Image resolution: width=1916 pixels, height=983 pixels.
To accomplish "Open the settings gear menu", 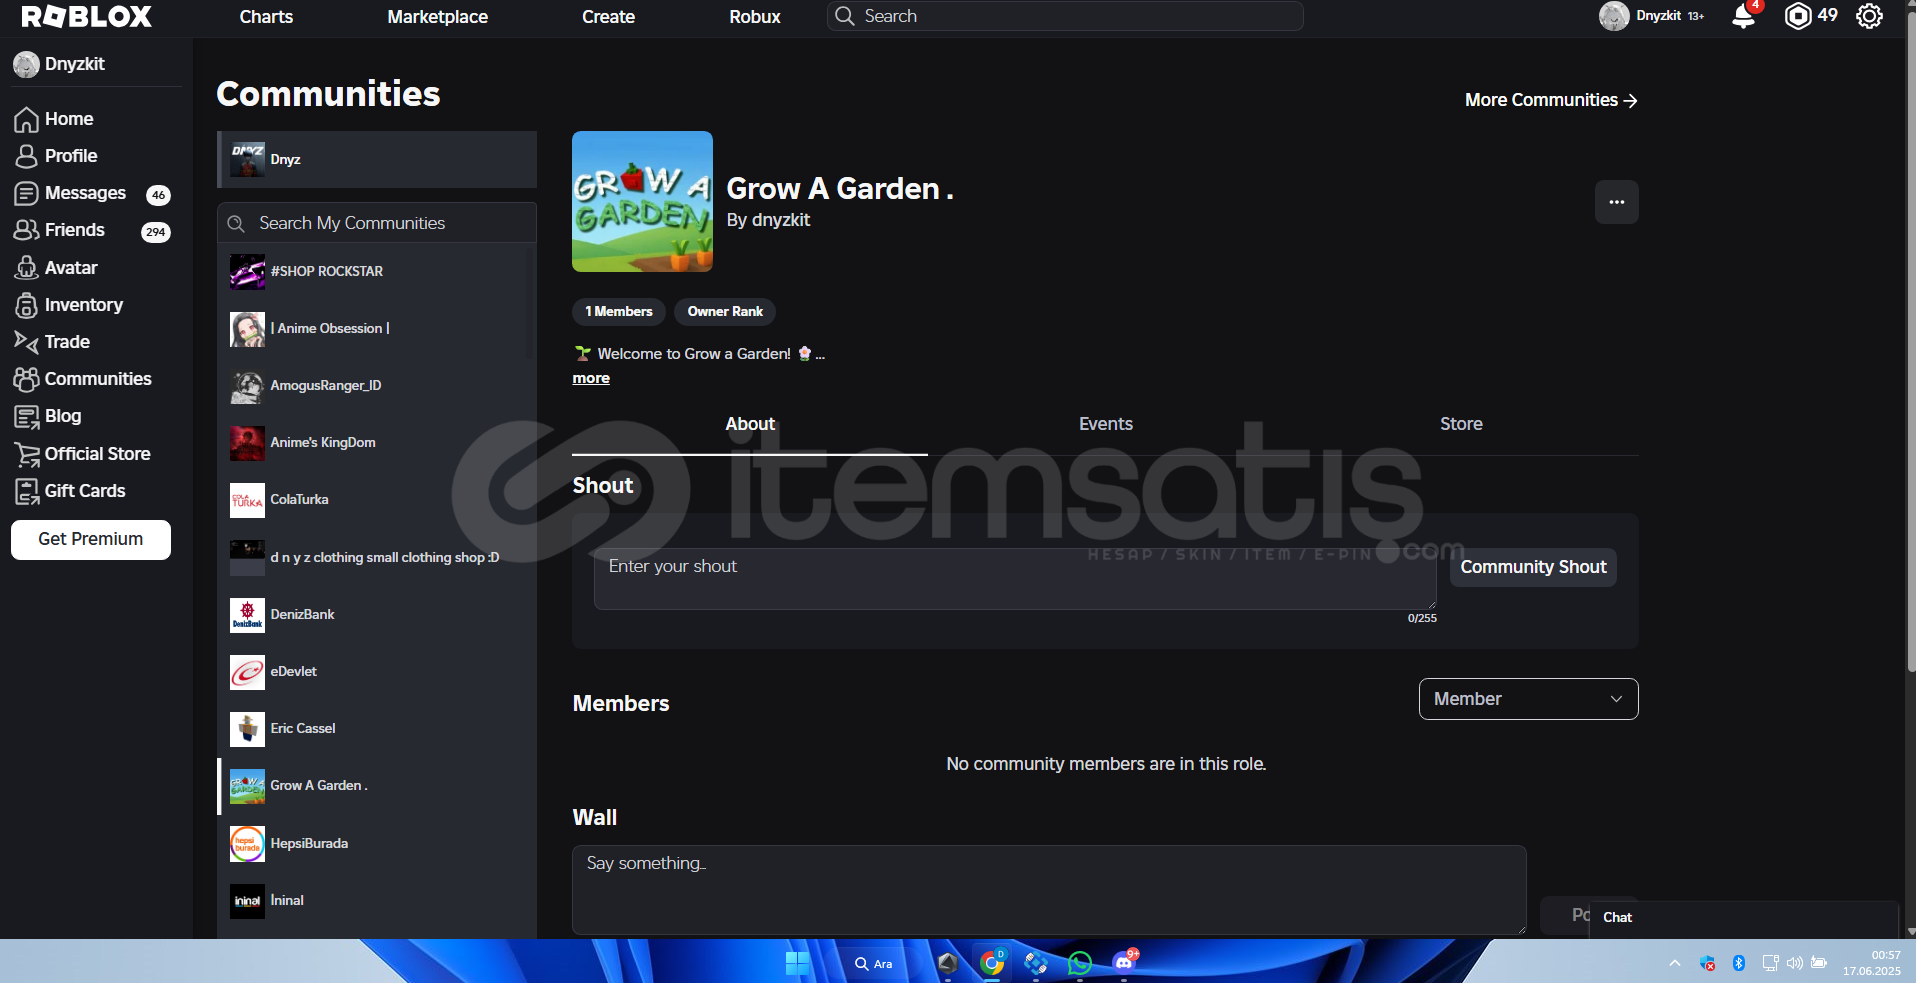I will (1869, 16).
